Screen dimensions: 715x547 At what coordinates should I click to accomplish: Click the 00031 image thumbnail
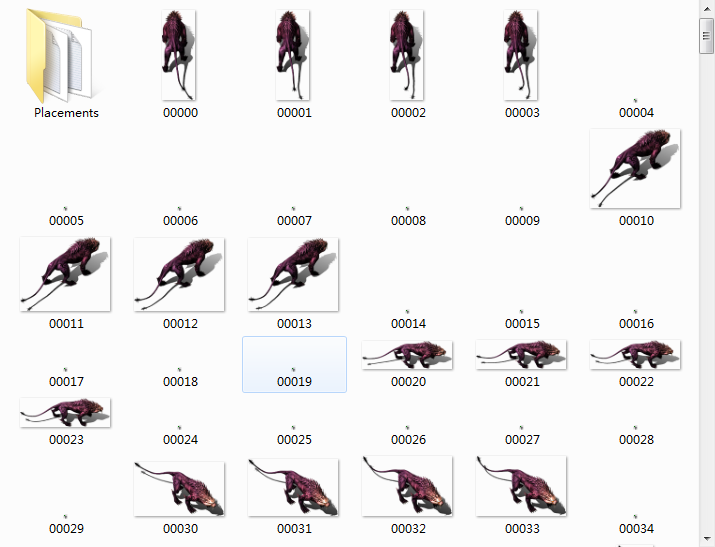[x=293, y=488]
